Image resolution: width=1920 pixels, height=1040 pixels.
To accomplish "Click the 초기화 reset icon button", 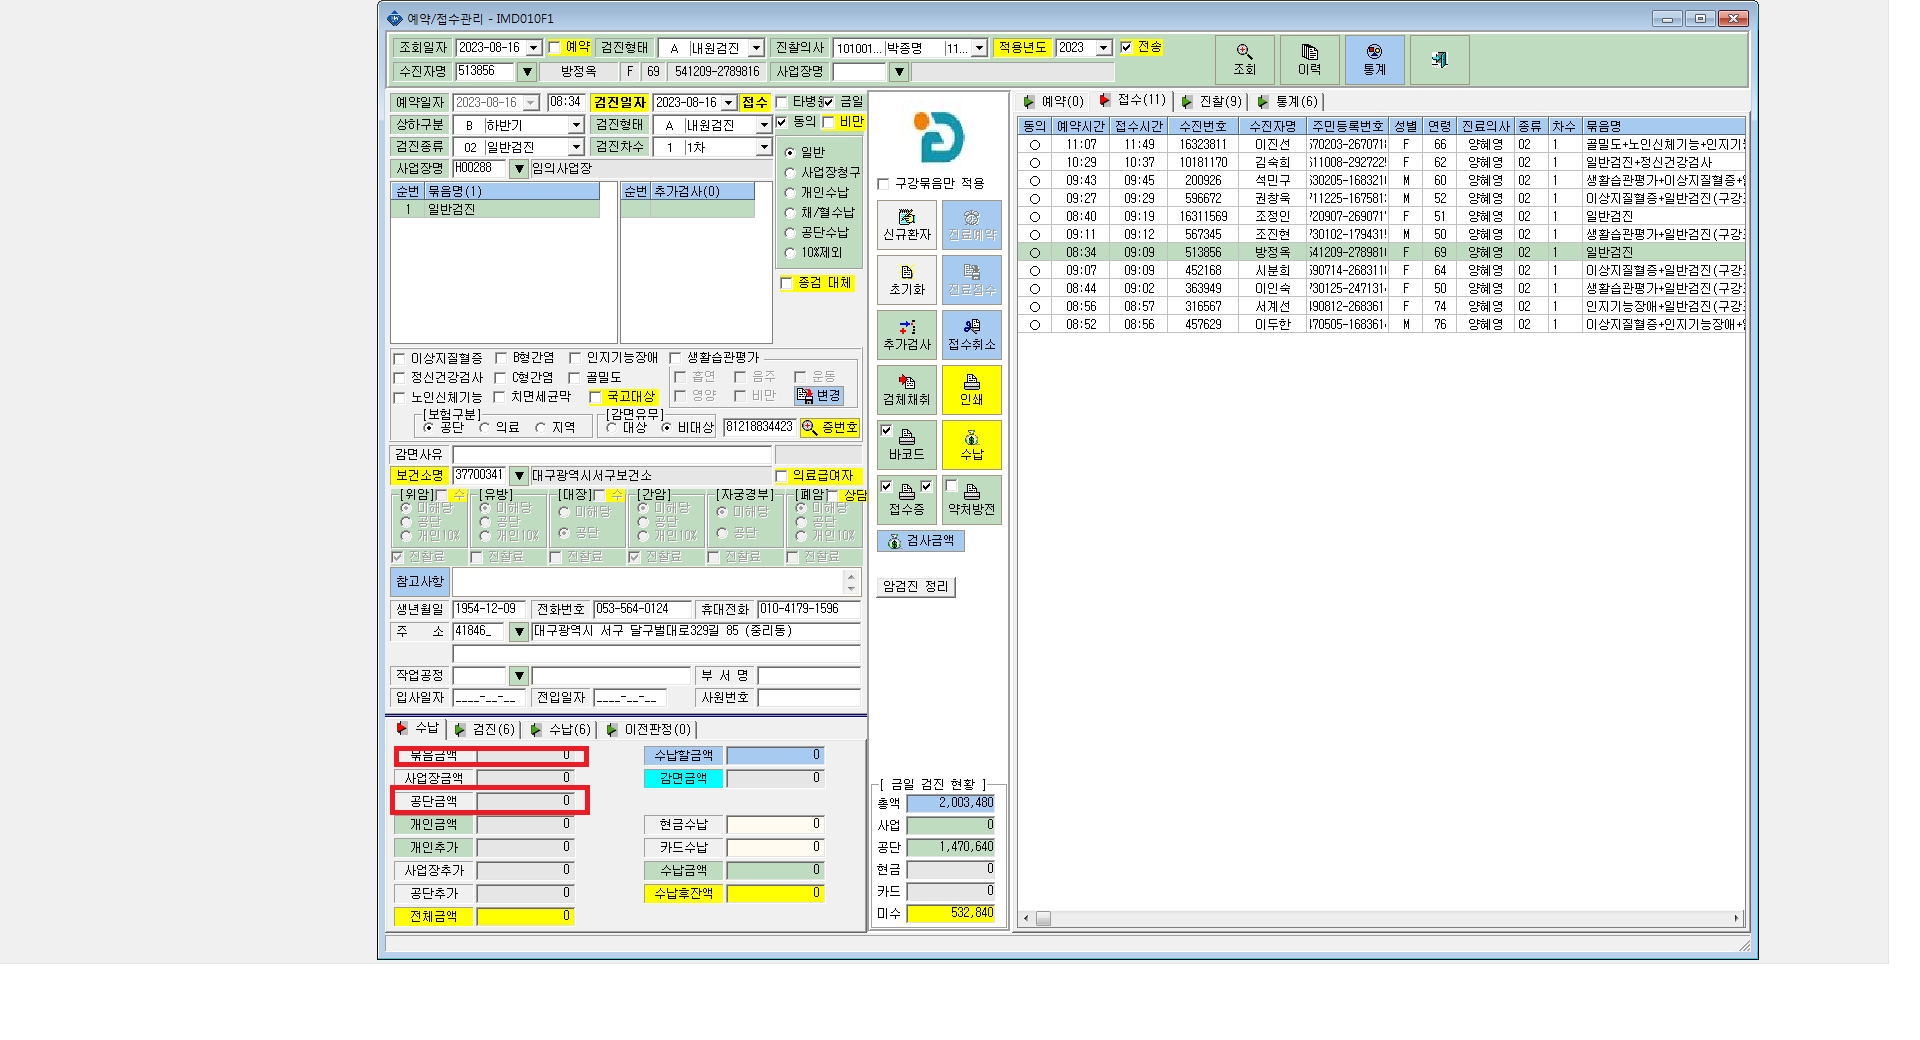I will pos(907,280).
